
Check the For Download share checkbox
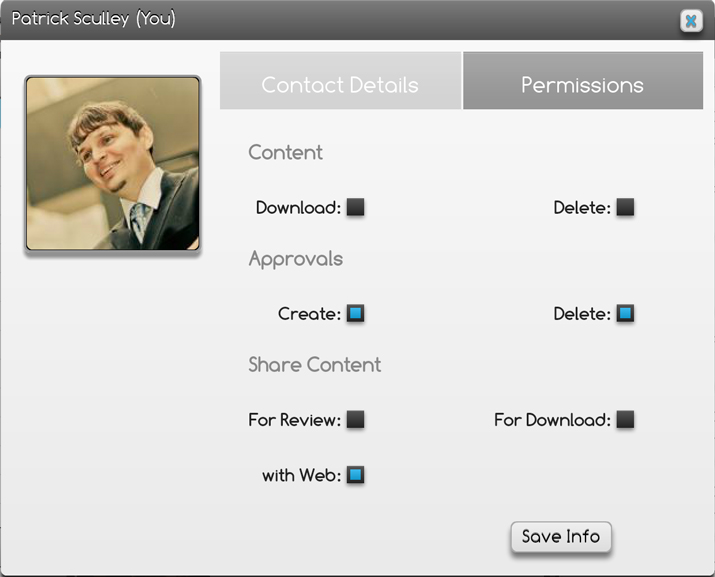click(625, 420)
